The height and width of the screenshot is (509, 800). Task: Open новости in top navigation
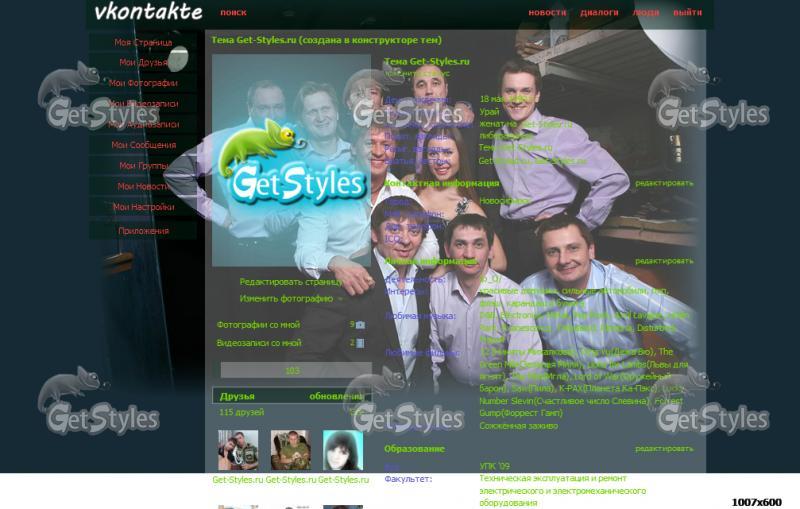547,13
